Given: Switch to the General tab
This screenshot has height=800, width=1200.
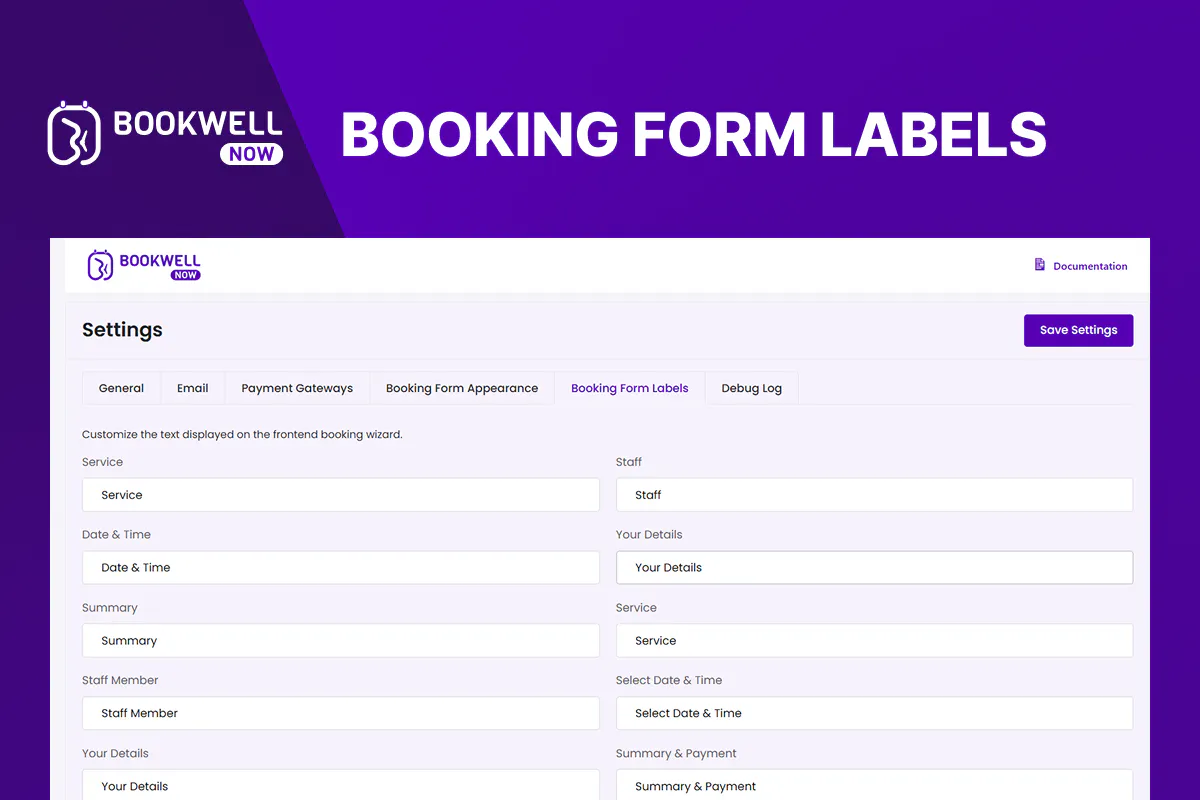Looking at the screenshot, I should [121, 388].
